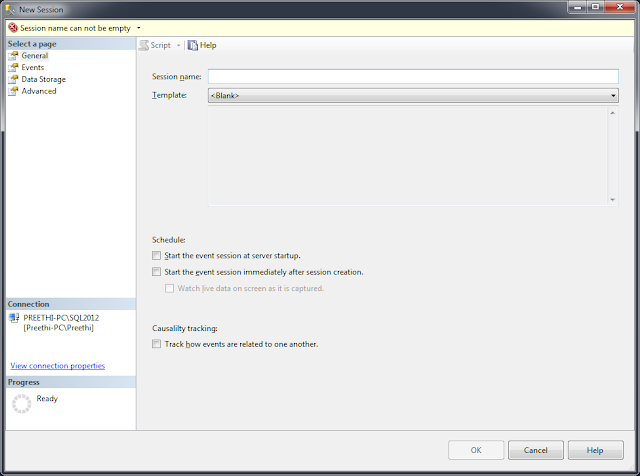Enable start event session at server startup

pyautogui.click(x=156, y=256)
